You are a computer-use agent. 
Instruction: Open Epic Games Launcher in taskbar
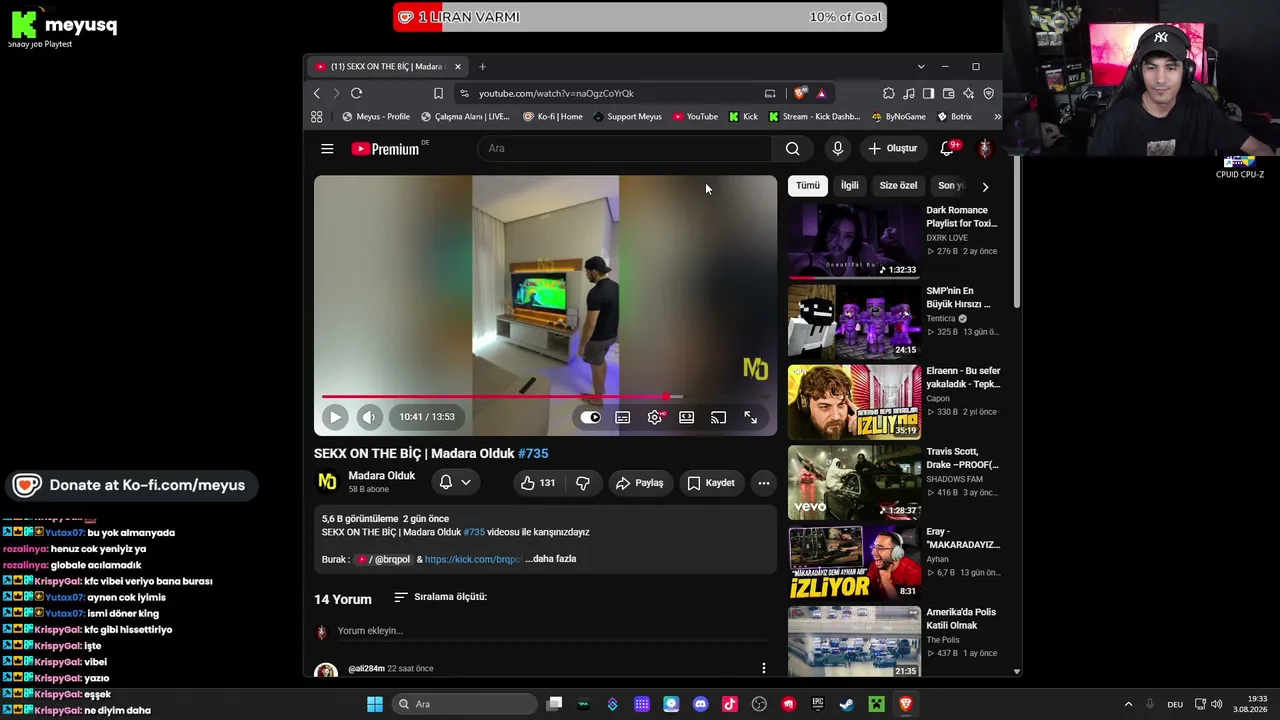click(x=818, y=704)
